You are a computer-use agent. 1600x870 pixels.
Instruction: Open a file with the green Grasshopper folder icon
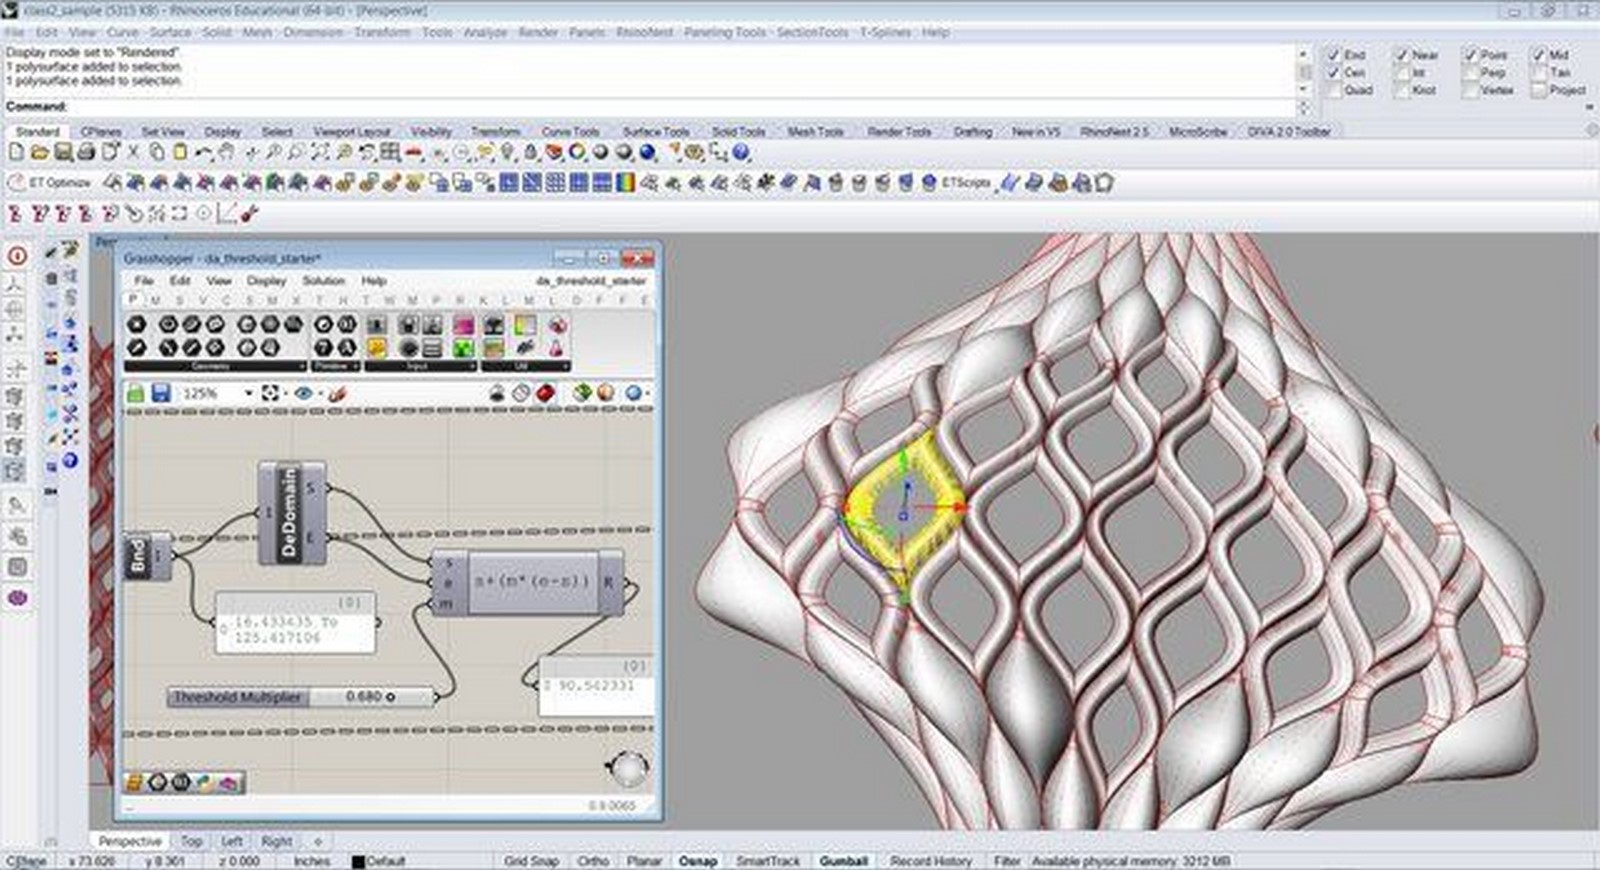(x=135, y=394)
